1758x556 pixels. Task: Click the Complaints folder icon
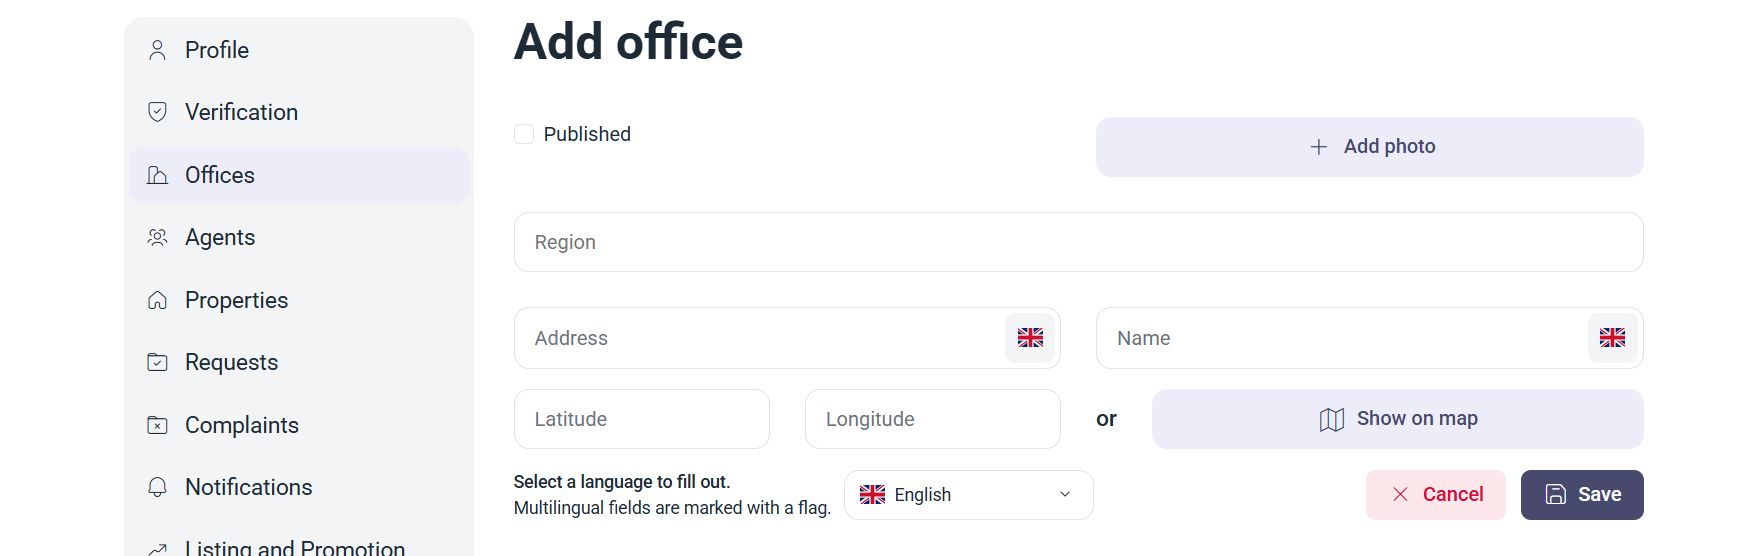[157, 425]
